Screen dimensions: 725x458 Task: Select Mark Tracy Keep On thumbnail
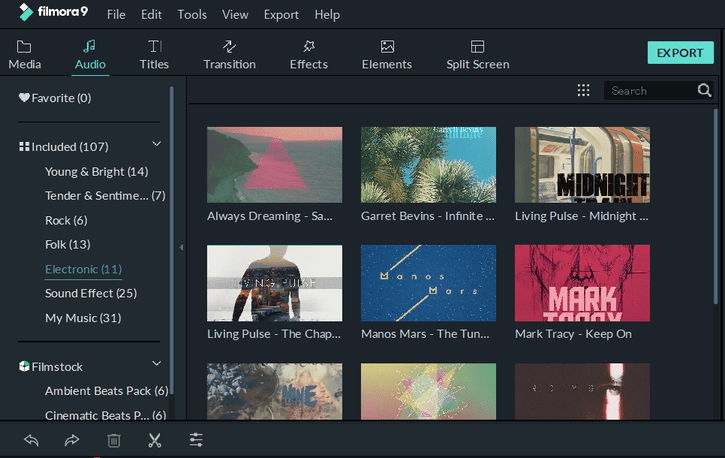click(582, 283)
